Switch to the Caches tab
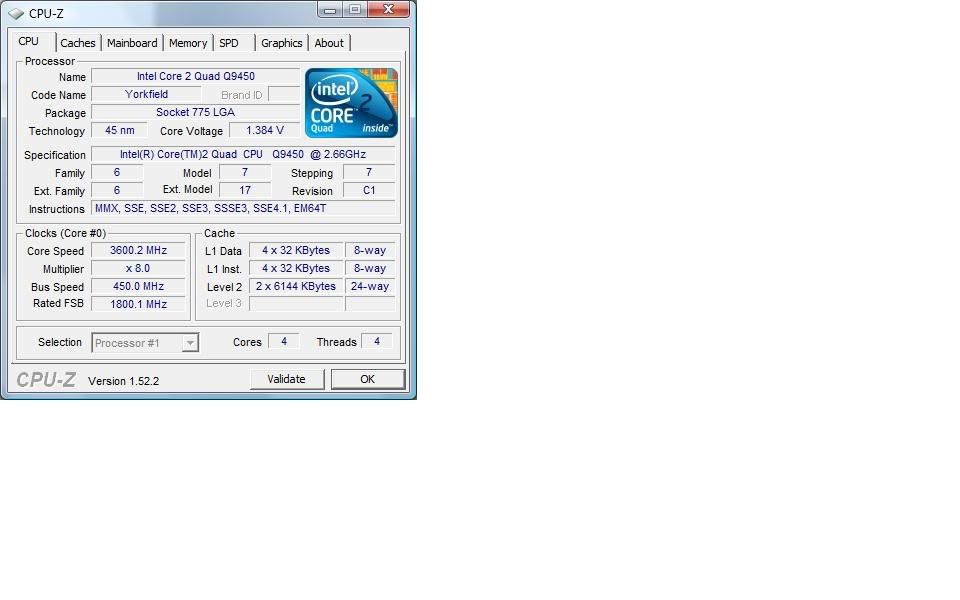 (x=78, y=43)
